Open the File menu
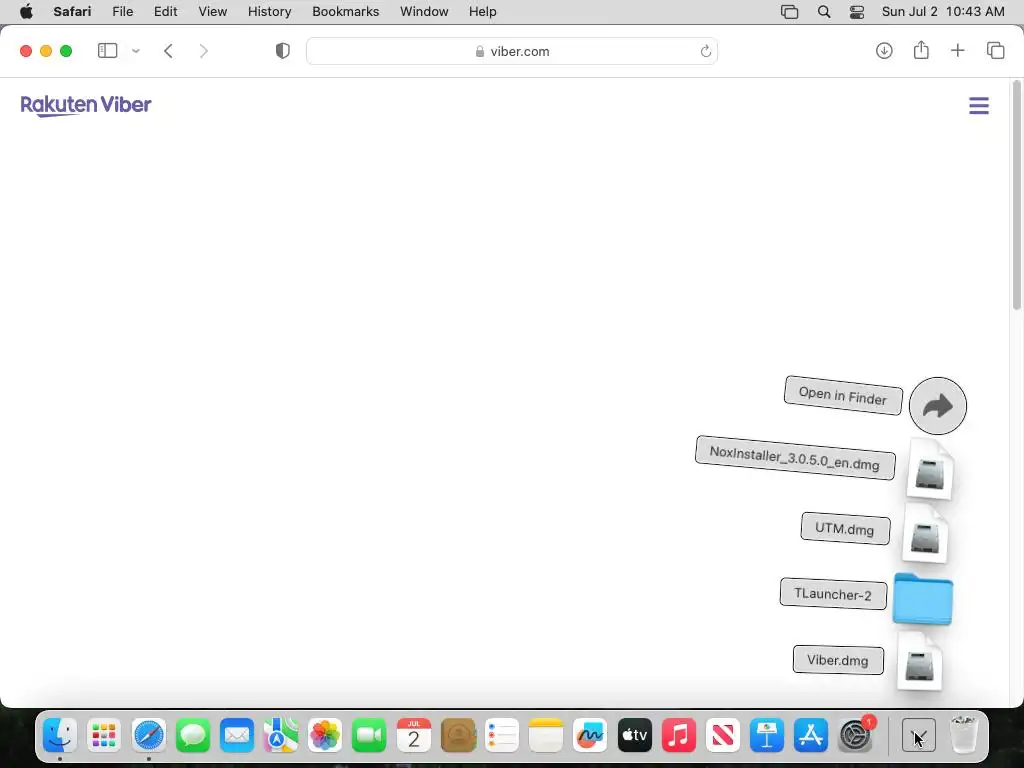 click(x=122, y=12)
